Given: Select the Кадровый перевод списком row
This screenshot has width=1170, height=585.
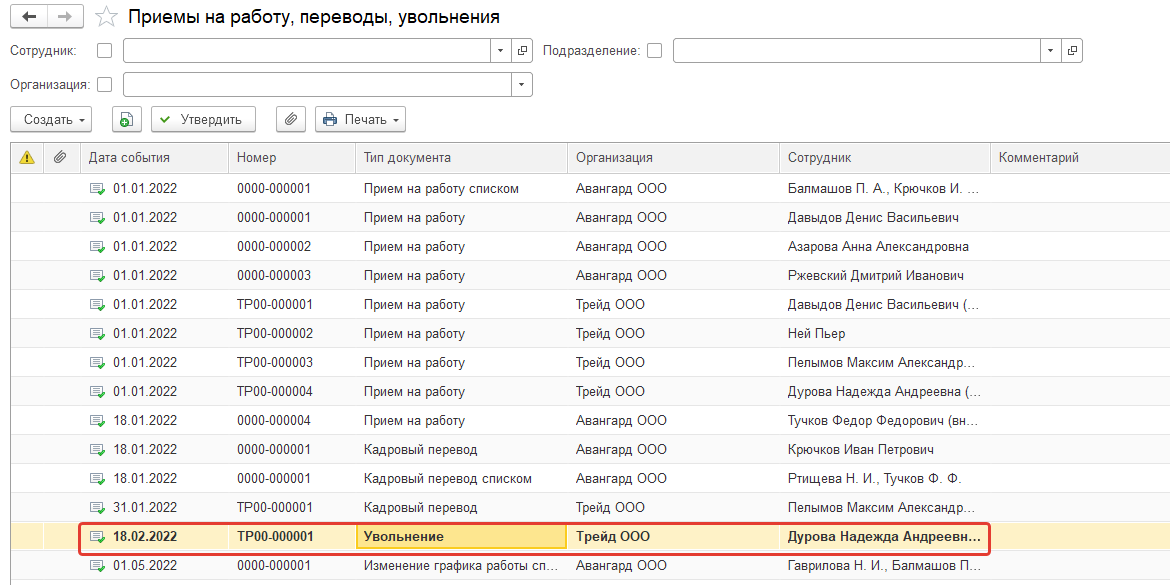Looking at the screenshot, I should [447, 478].
